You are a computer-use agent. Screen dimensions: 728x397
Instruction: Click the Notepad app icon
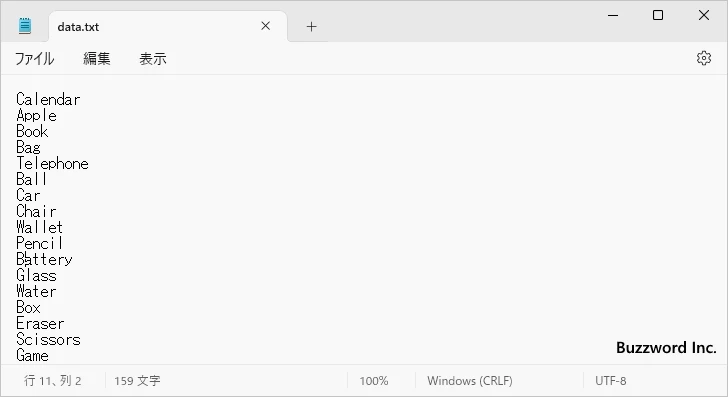[x=25, y=26]
